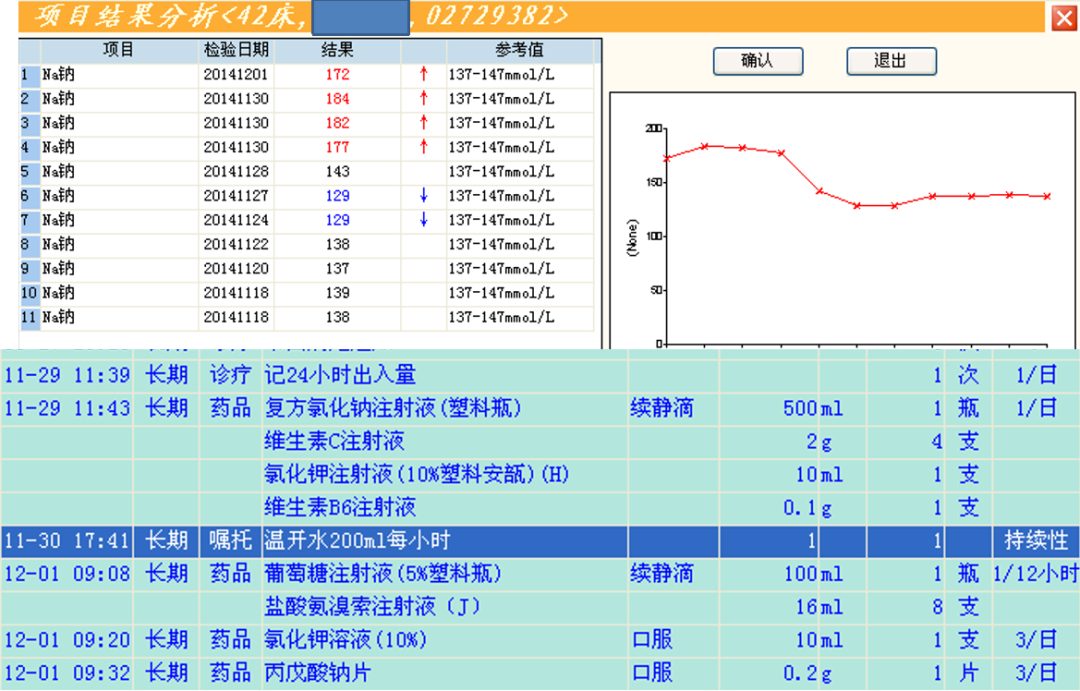Select the highlighted 温开水200ml每小时 order row
Image resolution: width=1080 pixels, height=691 pixels.
point(356,541)
